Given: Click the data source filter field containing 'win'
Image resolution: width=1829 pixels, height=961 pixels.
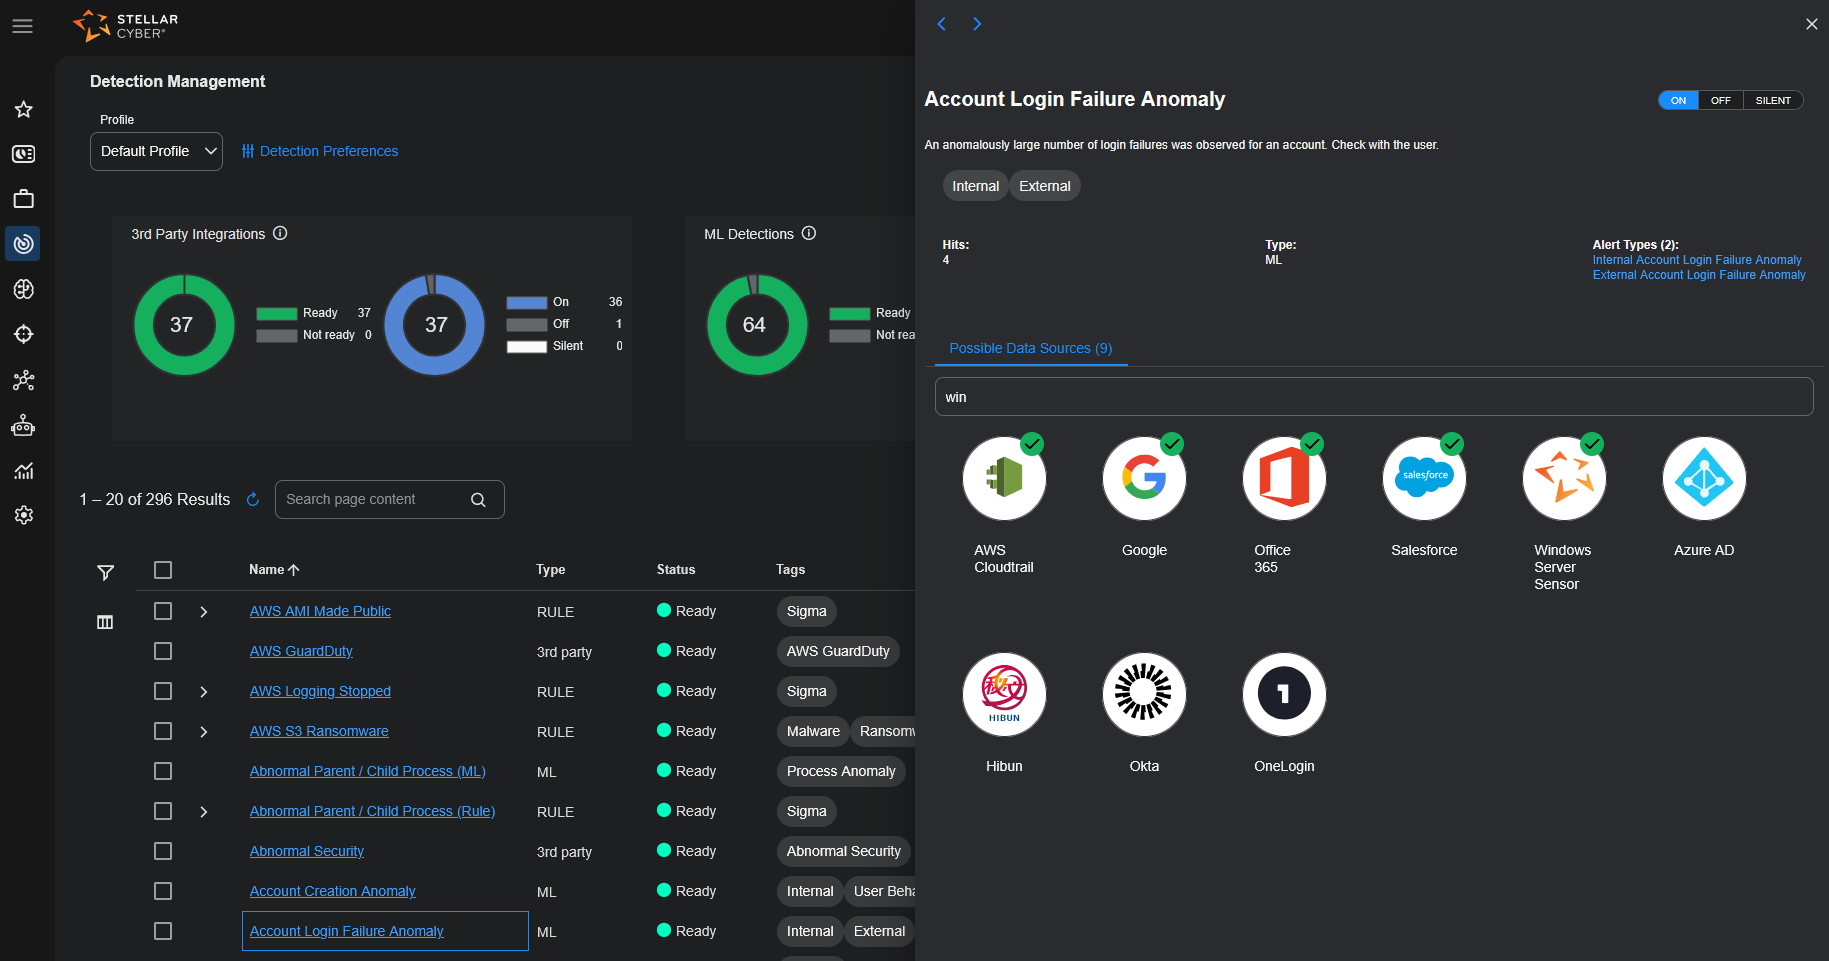Looking at the screenshot, I should point(1374,397).
